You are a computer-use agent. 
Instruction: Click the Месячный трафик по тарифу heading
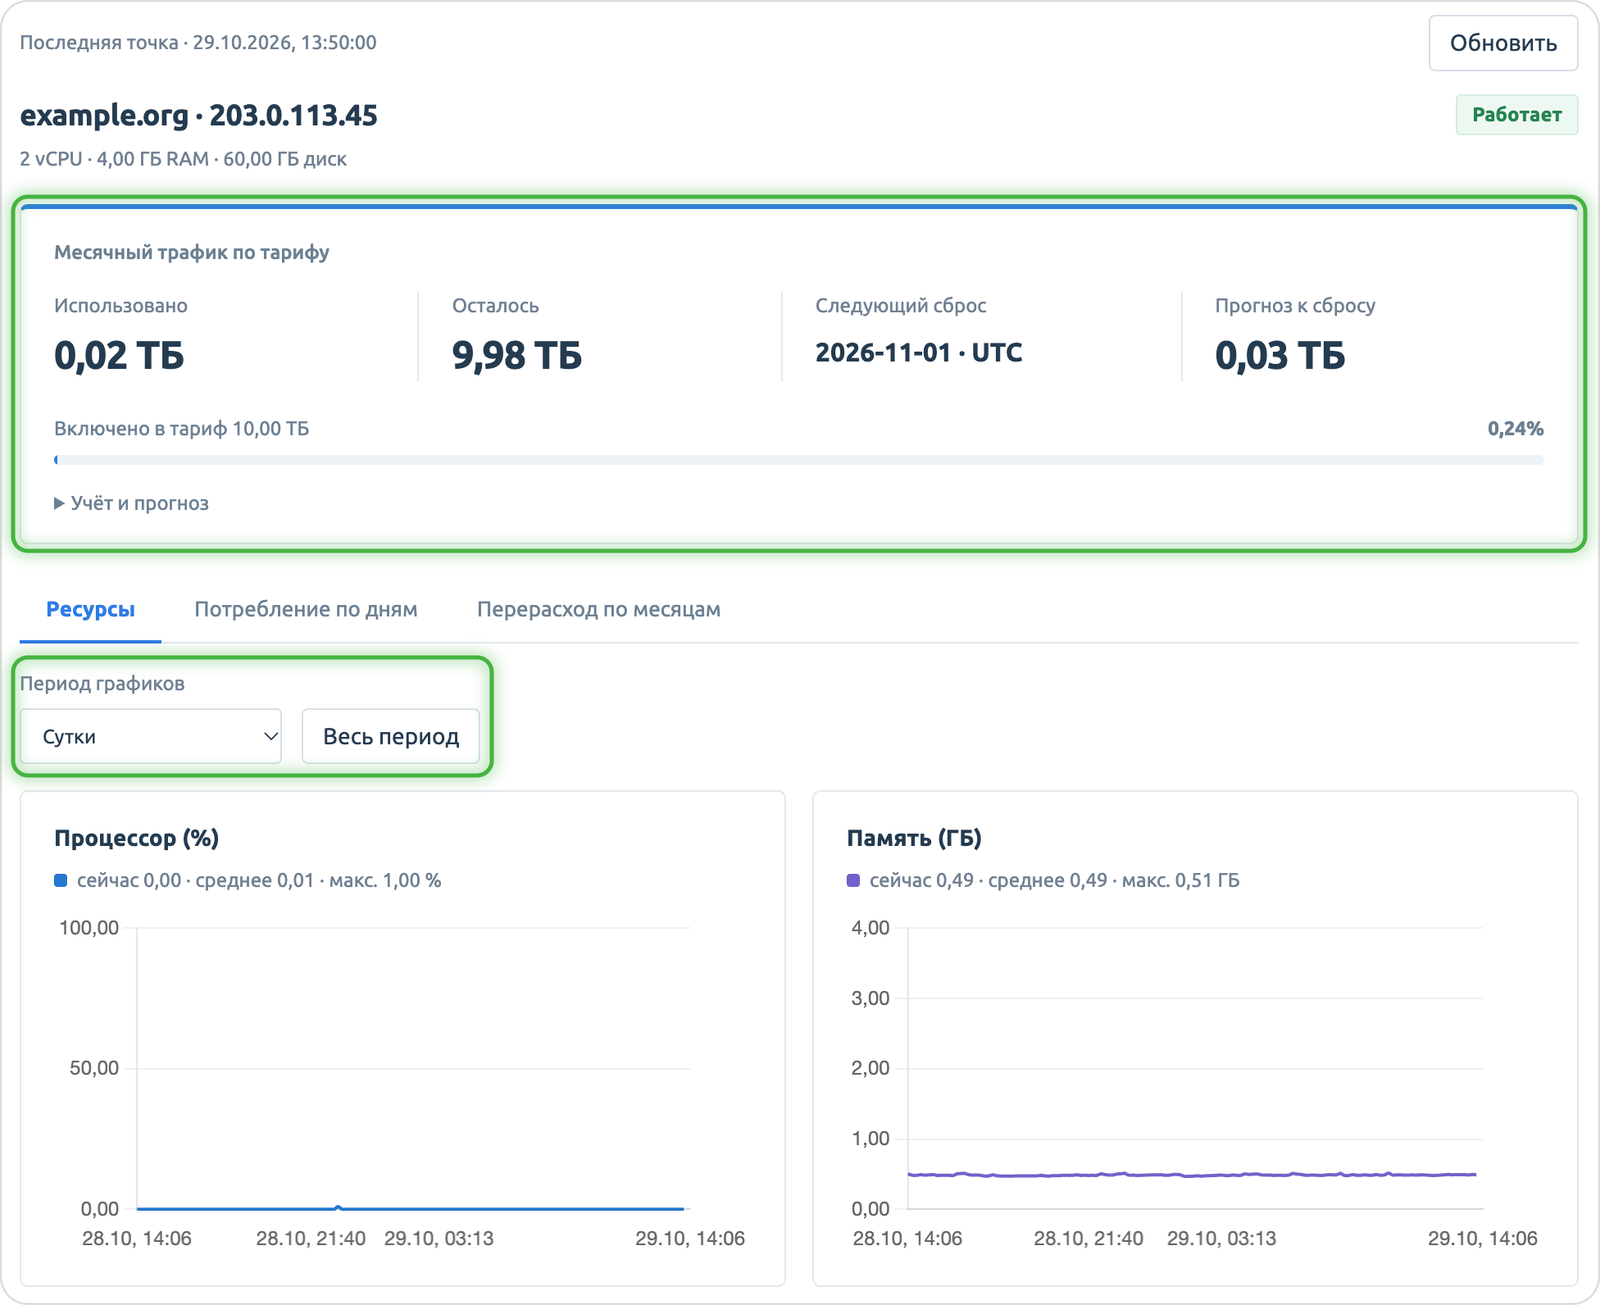[192, 252]
